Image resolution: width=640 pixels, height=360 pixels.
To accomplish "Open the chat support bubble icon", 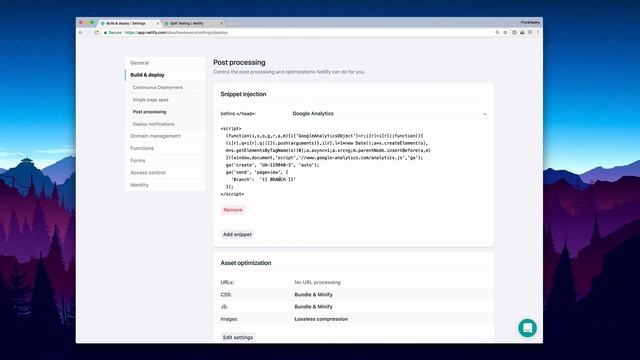I will [x=527, y=328].
